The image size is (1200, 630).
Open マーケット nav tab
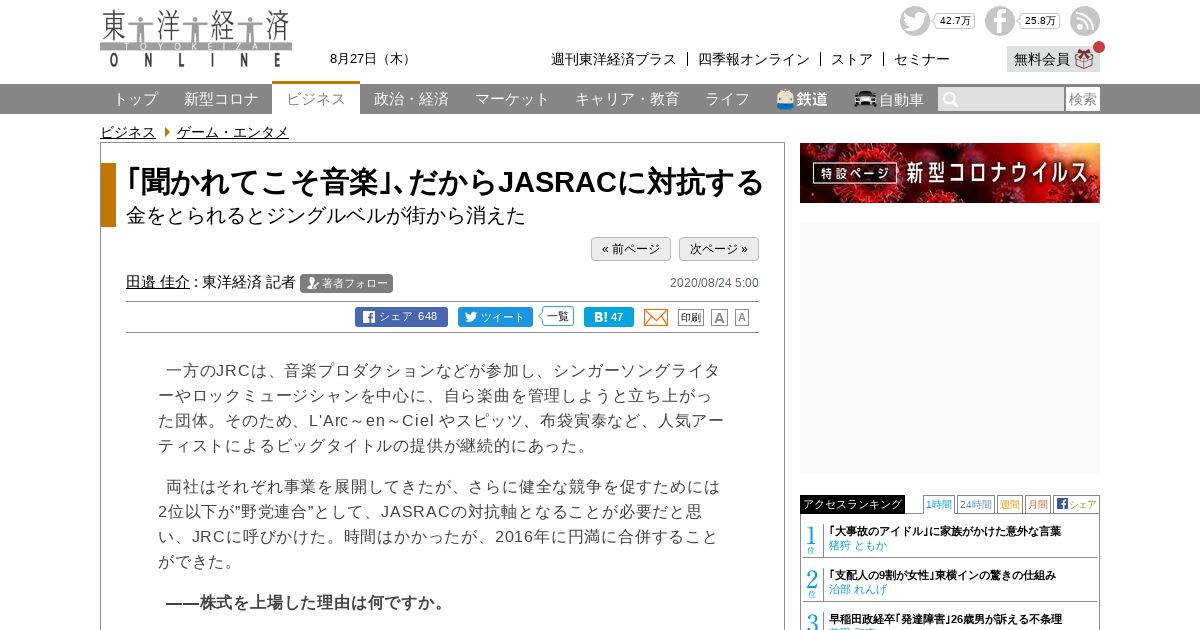click(x=512, y=99)
